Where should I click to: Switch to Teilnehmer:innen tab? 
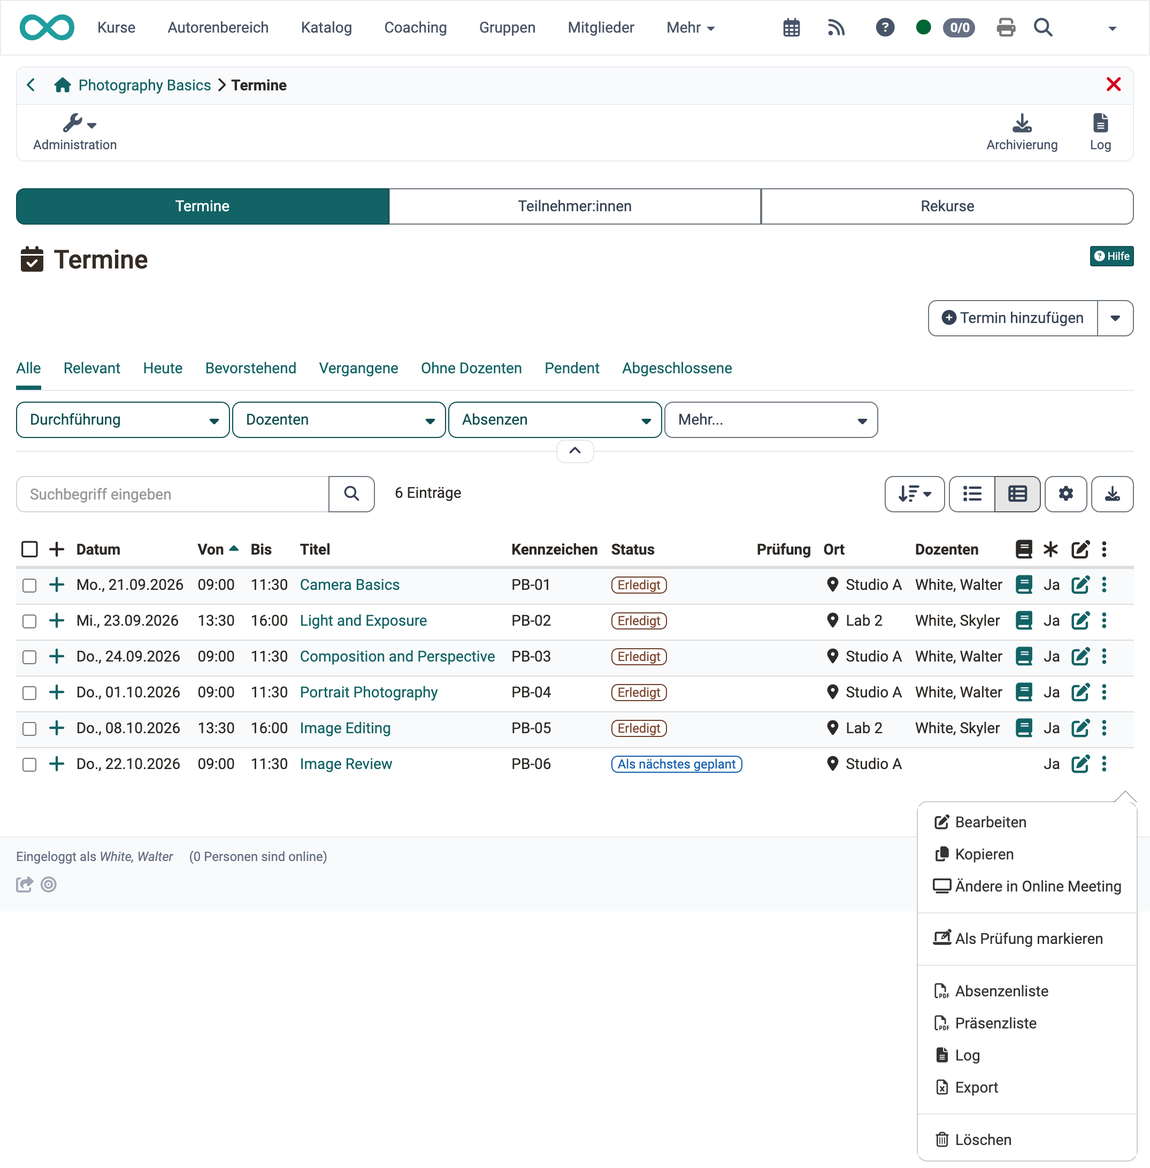tap(575, 206)
